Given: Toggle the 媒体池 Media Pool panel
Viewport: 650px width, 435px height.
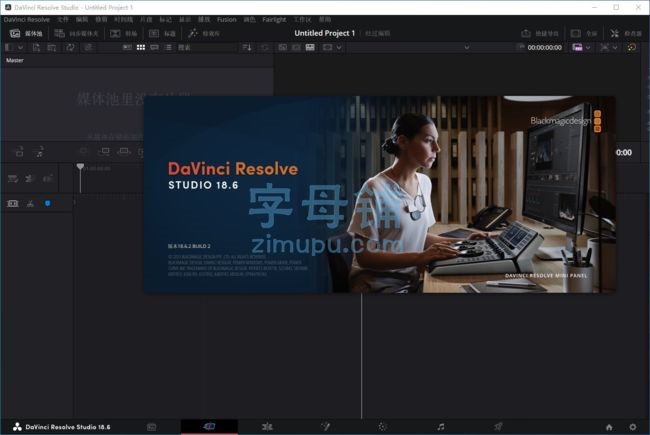Looking at the screenshot, I should pos(26,33).
